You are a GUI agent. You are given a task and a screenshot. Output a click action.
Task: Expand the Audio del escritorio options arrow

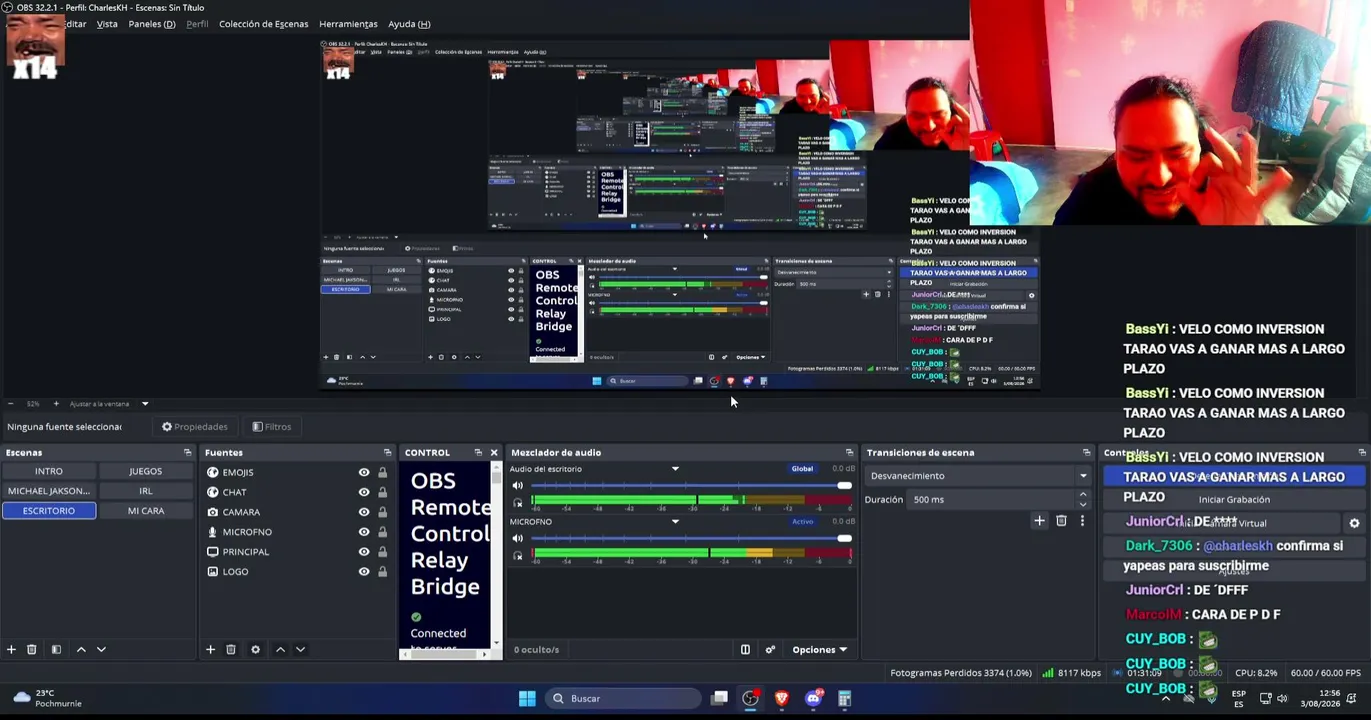[x=675, y=469]
